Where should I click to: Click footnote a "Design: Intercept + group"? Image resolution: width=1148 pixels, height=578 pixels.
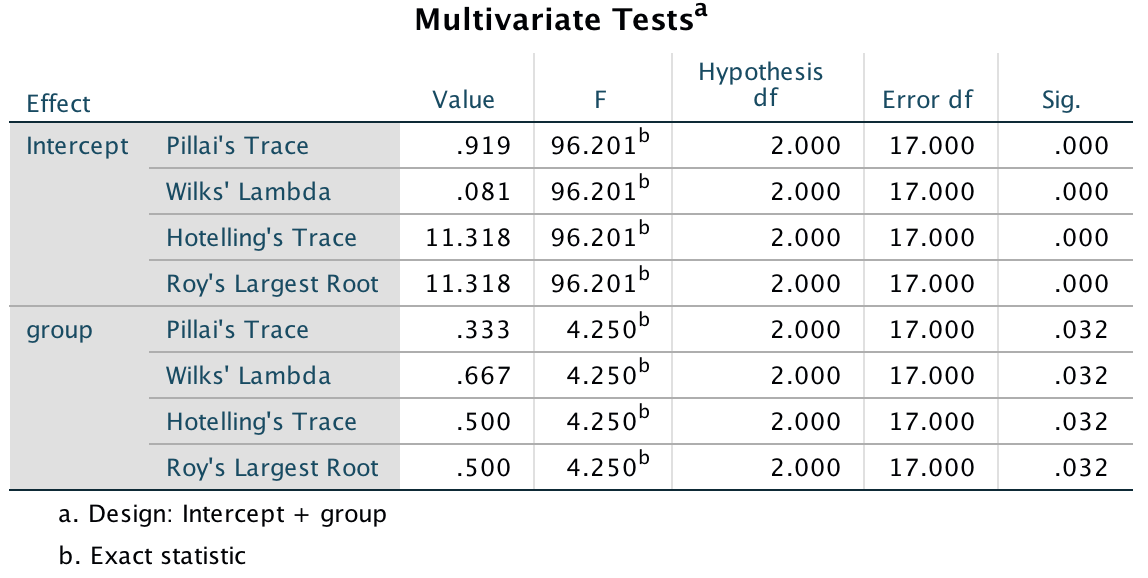point(222,515)
